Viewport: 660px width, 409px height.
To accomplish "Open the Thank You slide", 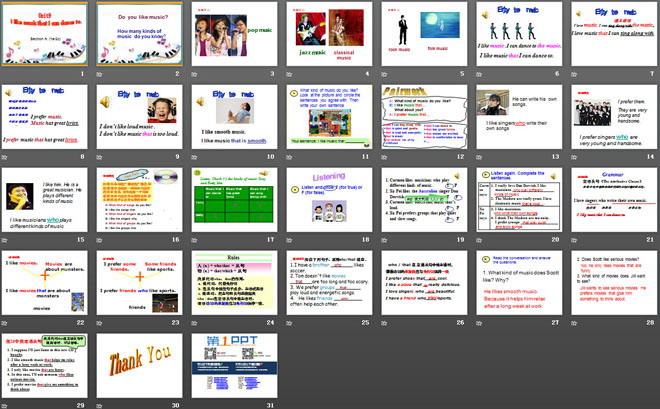I will [138, 367].
